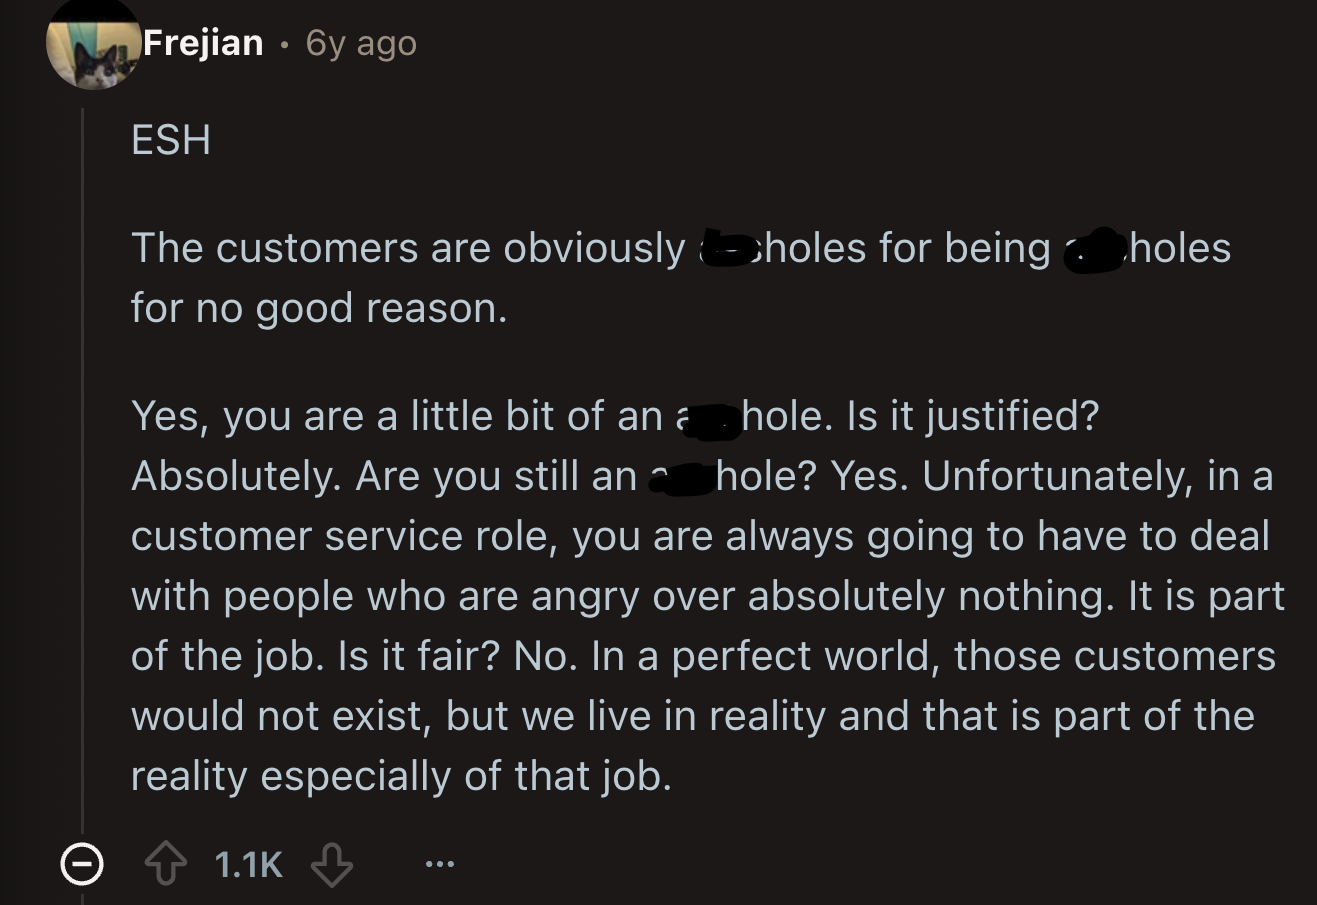Image resolution: width=1317 pixels, height=905 pixels.
Task: Click the word "Absolutely." in the comment
Action: [x=236, y=476]
